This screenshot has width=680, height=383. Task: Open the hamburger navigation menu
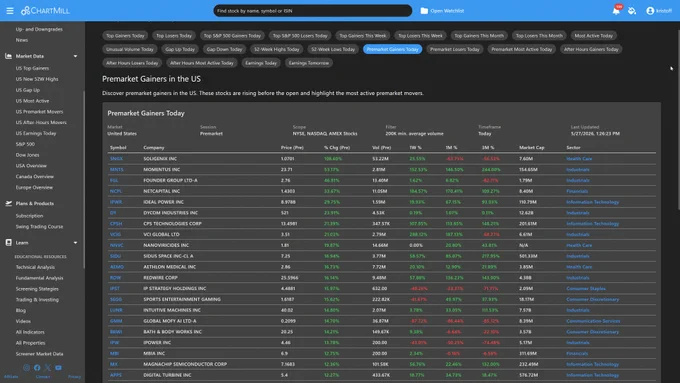[x=10, y=10]
